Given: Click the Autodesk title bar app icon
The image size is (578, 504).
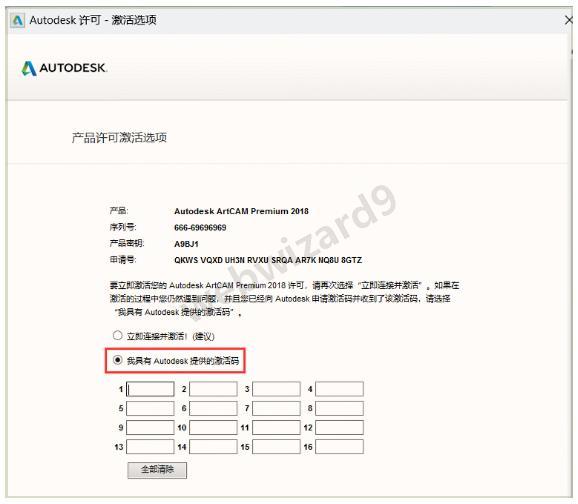Looking at the screenshot, I should click(x=17, y=21).
